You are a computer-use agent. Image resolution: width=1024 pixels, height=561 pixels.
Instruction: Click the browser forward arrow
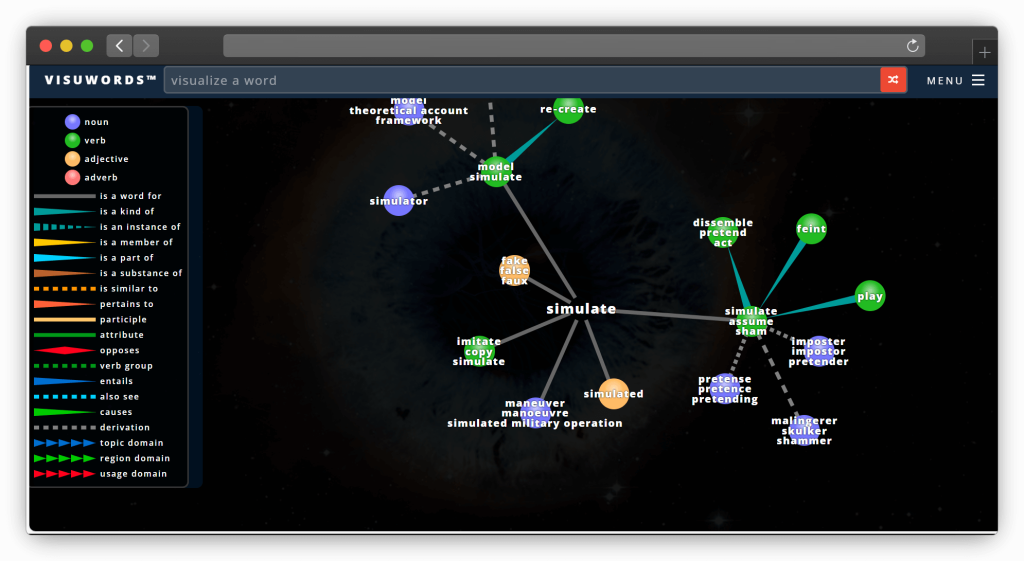pyautogui.click(x=146, y=45)
